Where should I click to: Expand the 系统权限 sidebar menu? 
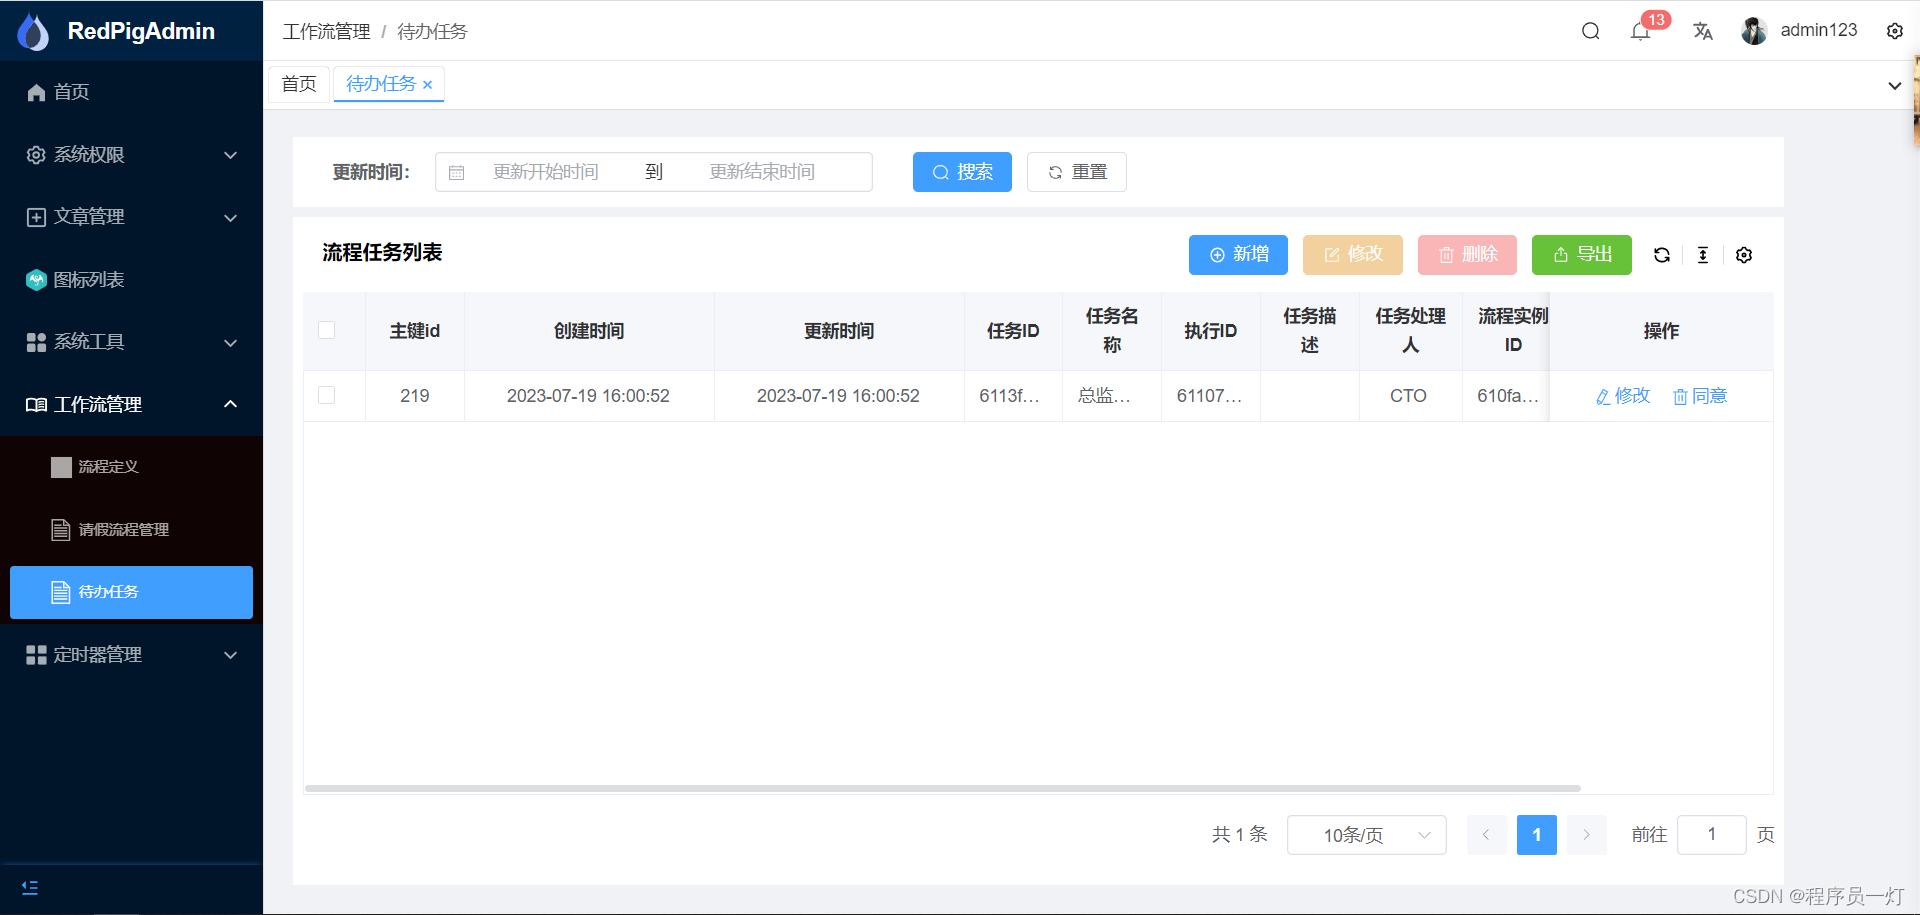tap(131, 155)
